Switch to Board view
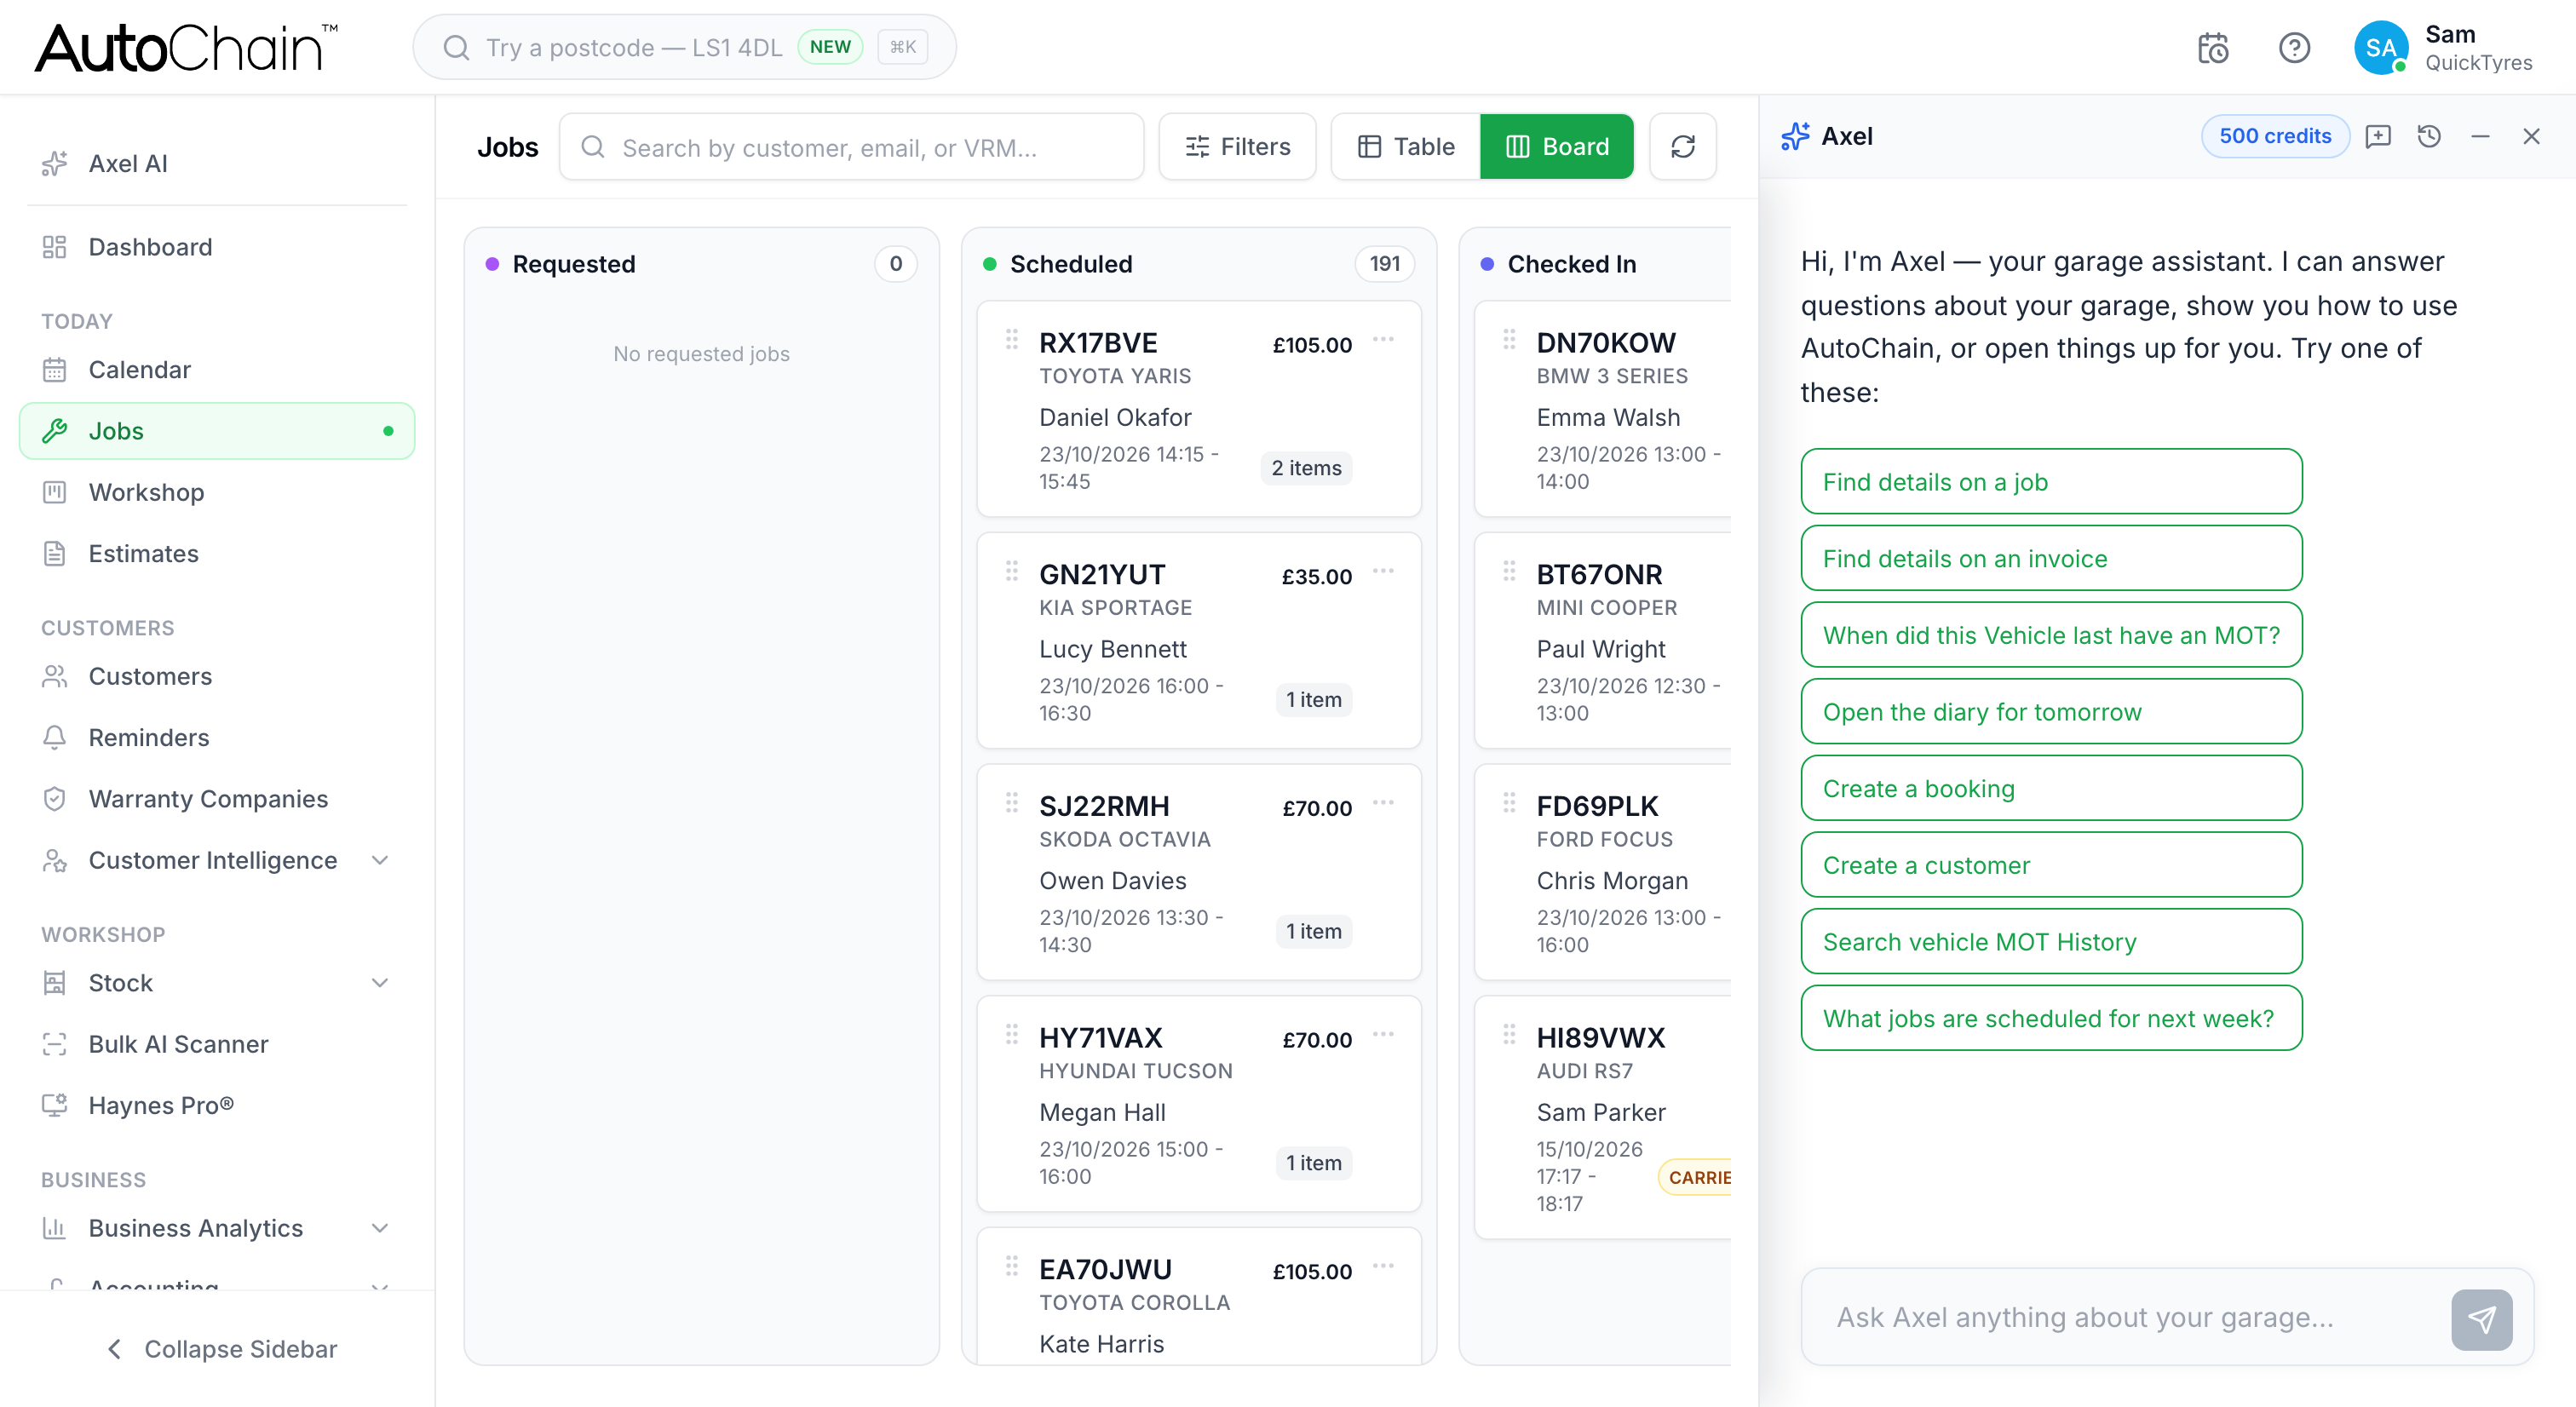2576x1407 pixels. 1557,147
